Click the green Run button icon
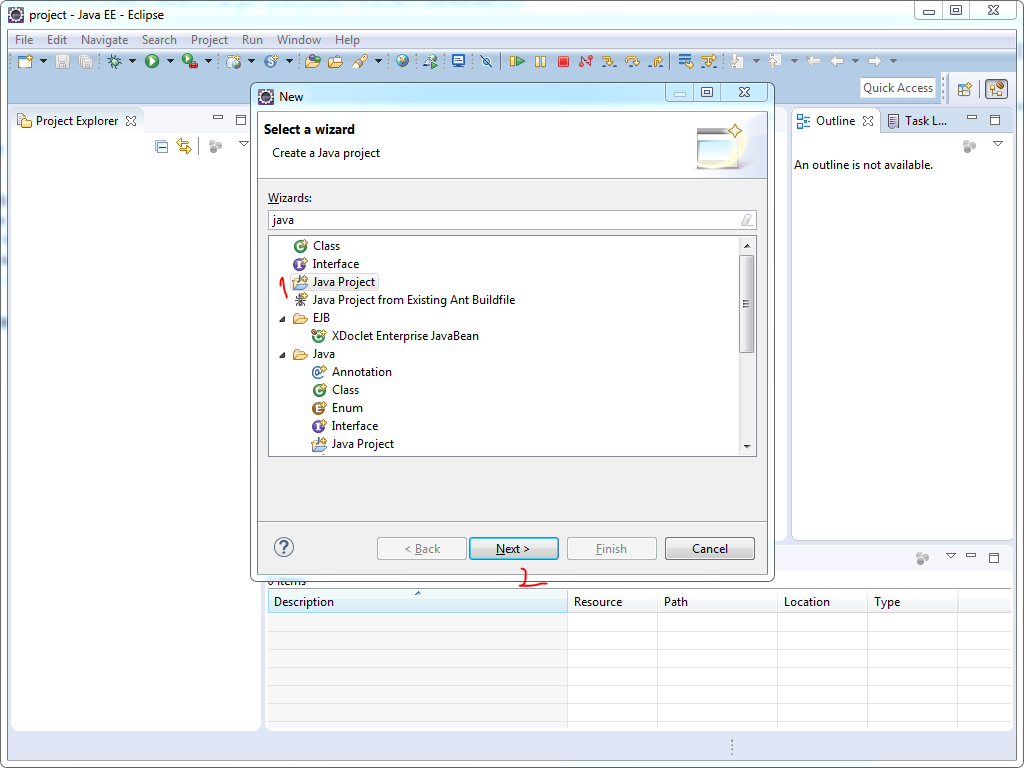1024x768 pixels. 152,61
